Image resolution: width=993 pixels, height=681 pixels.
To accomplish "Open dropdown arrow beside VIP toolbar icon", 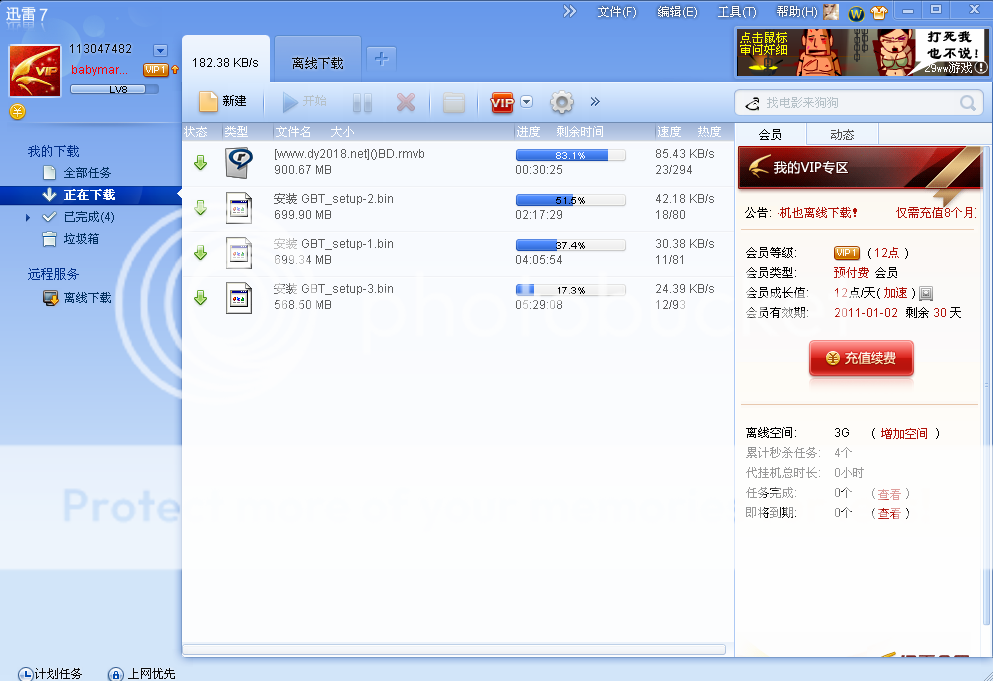I will [x=527, y=102].
